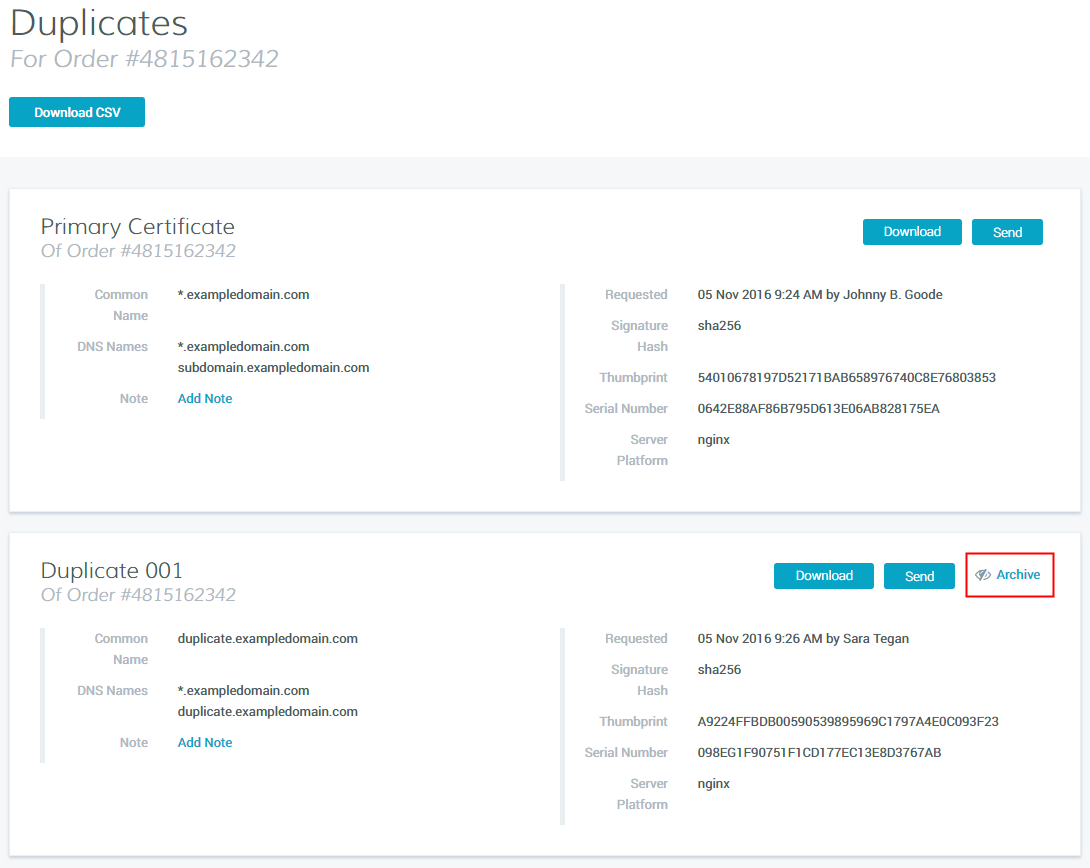1090x868 pixels.
Task: Click the subdomain.exampledomain.com DNS name
Action: coord(273,367)
